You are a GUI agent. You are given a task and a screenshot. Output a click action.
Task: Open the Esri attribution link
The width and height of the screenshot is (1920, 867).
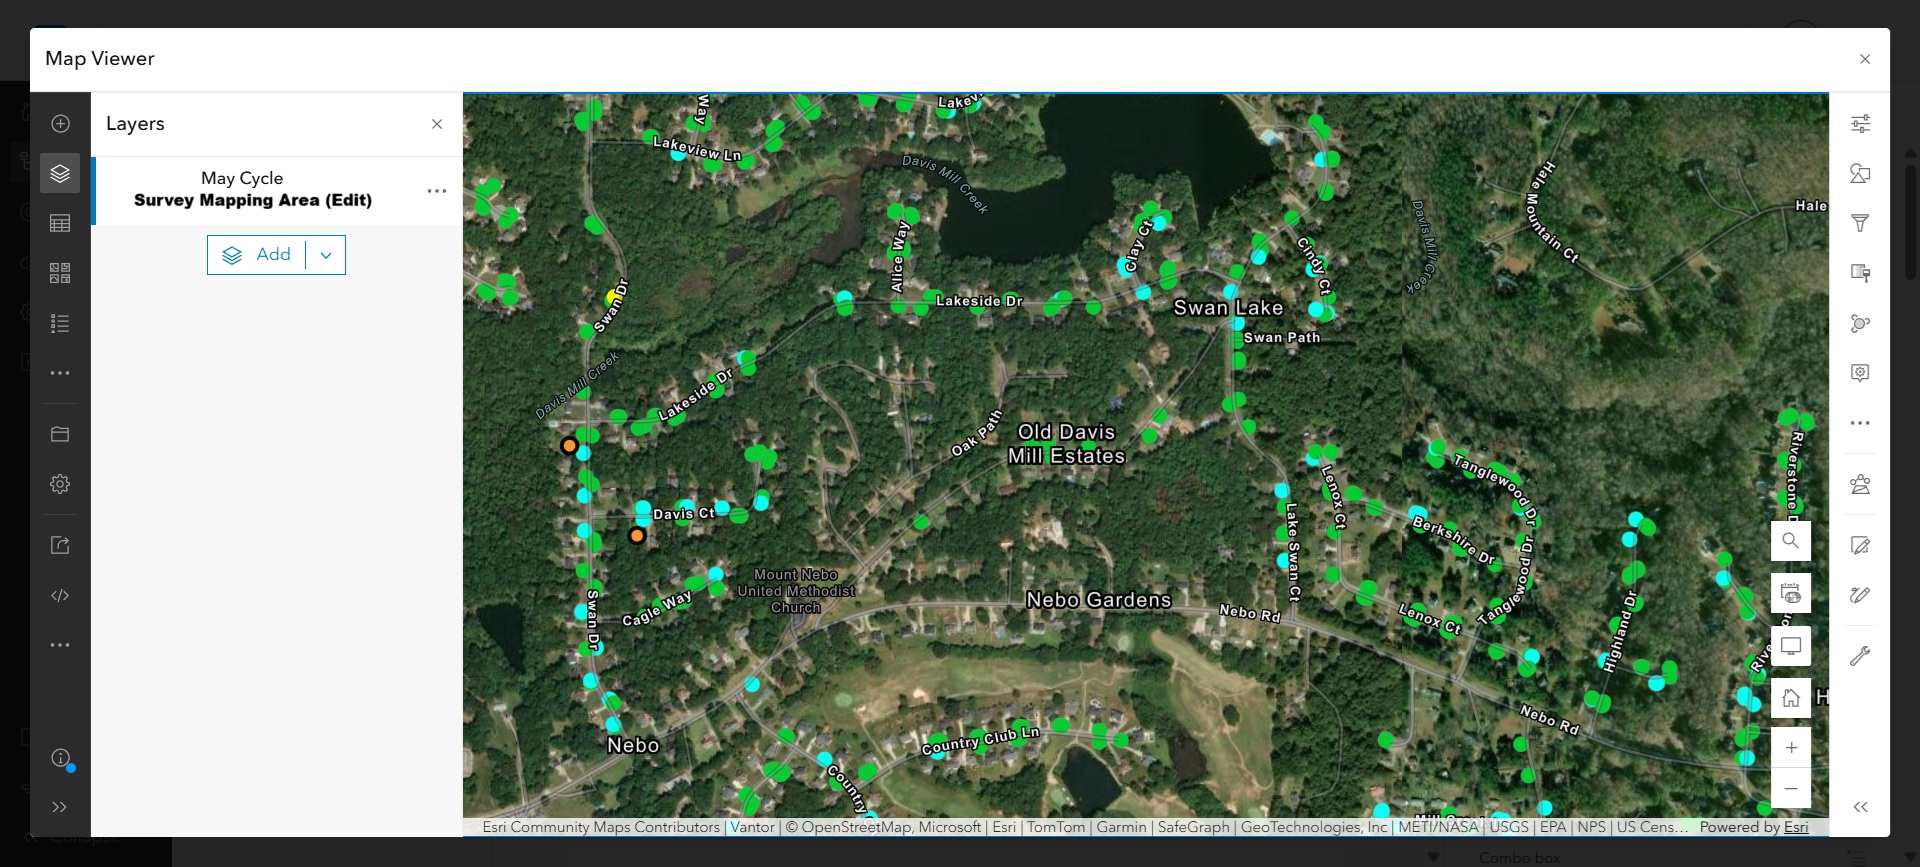[x=1796, y=827]
